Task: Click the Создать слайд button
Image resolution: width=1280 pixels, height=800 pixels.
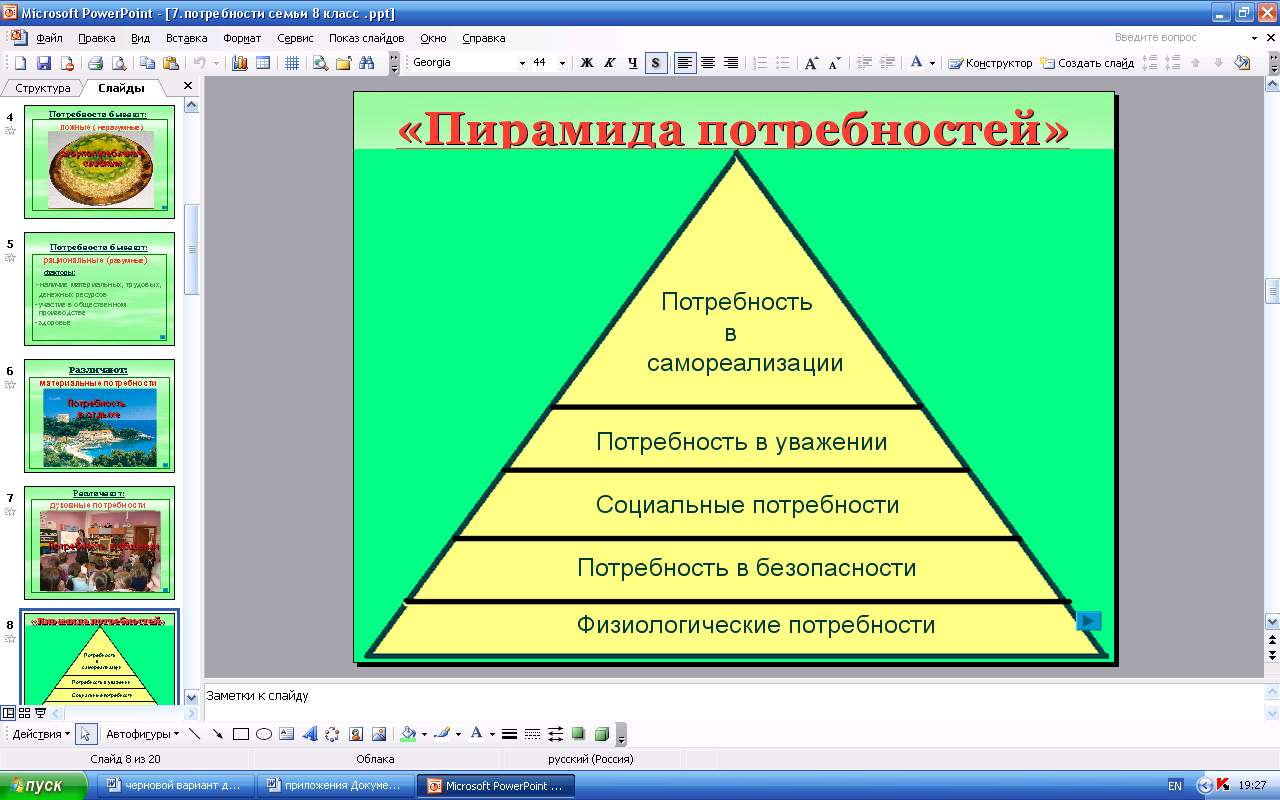Action: [1087, 63]
